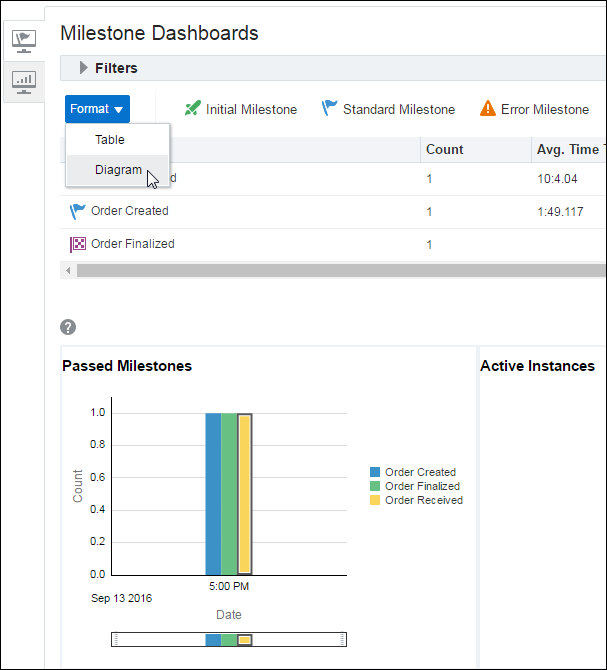This screenshot has height=670, width=607.
Task: Sort by the Avg. Time column header
Action: [x=568, y=149]
